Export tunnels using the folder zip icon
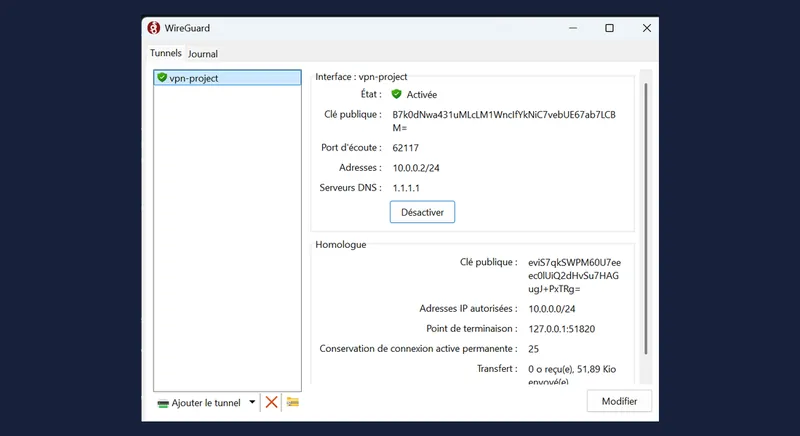The width and height of the screenshot is (800, 436). coord(292,402)
